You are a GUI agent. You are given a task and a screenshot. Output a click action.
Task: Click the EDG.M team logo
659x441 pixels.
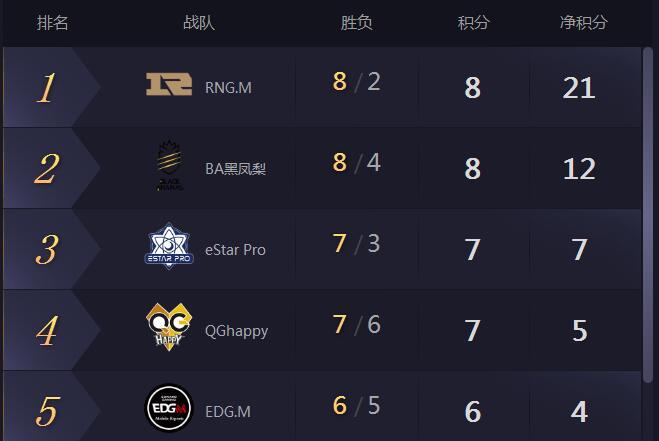[169, 410]
